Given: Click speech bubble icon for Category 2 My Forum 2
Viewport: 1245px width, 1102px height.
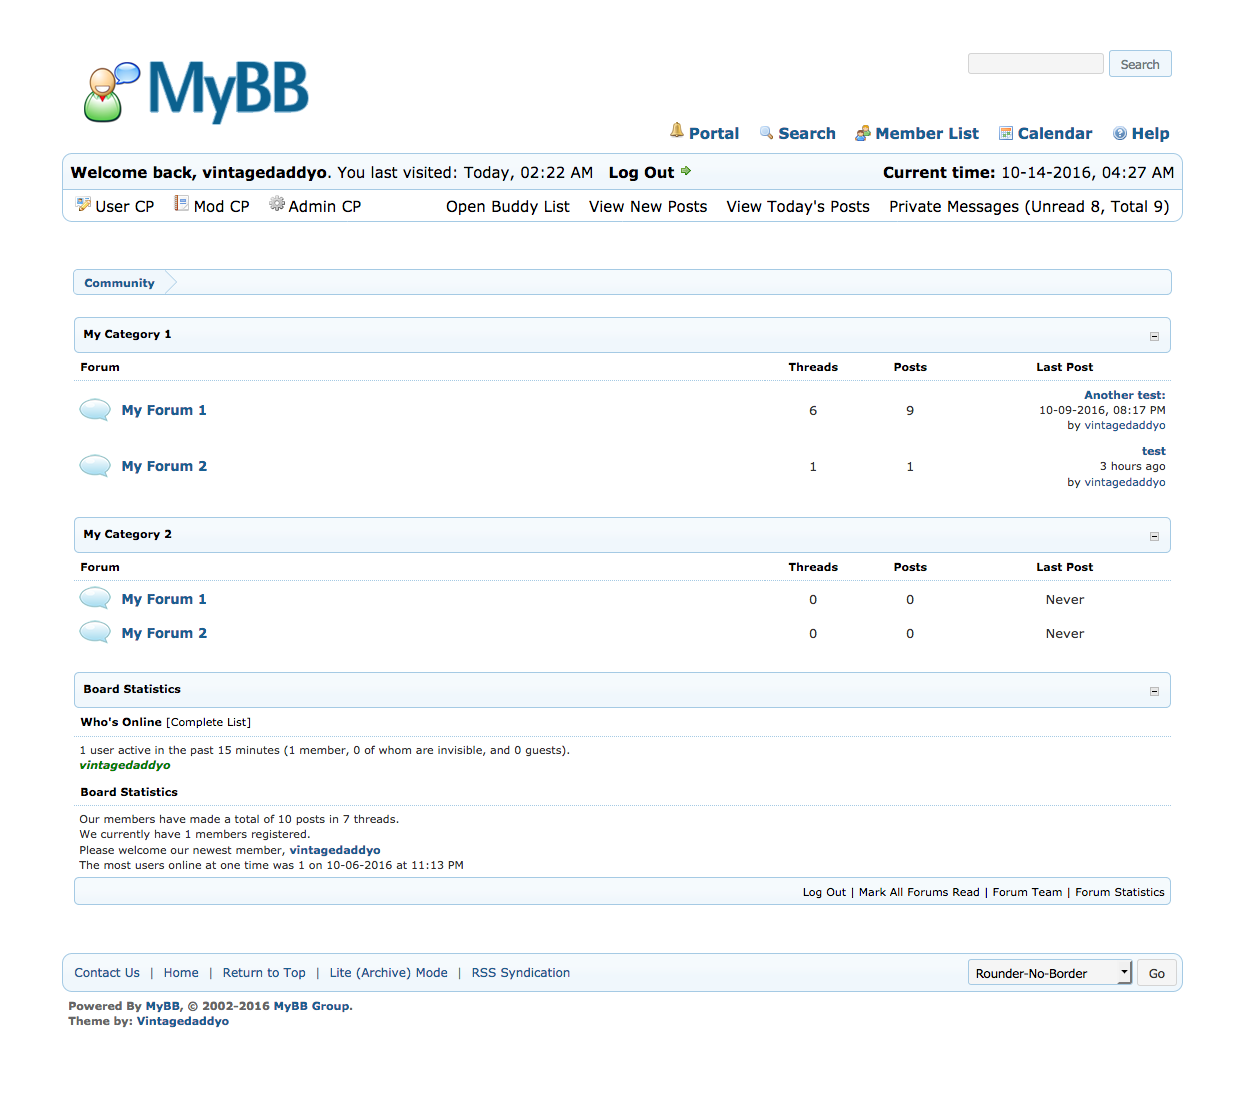Looking at the screenshot, I should pyautogui.click(x=95, y=632).
